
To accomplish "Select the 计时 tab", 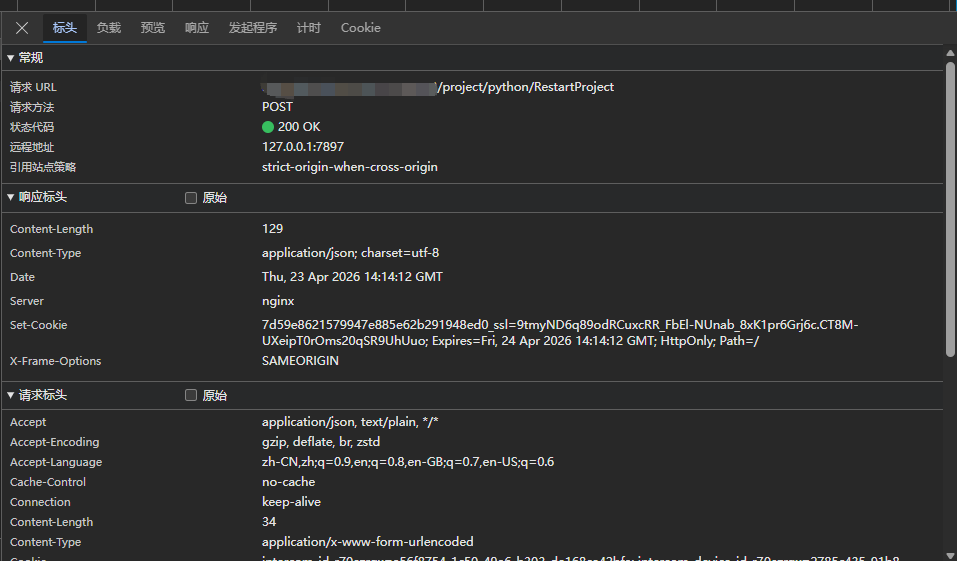I will (308, 28).
